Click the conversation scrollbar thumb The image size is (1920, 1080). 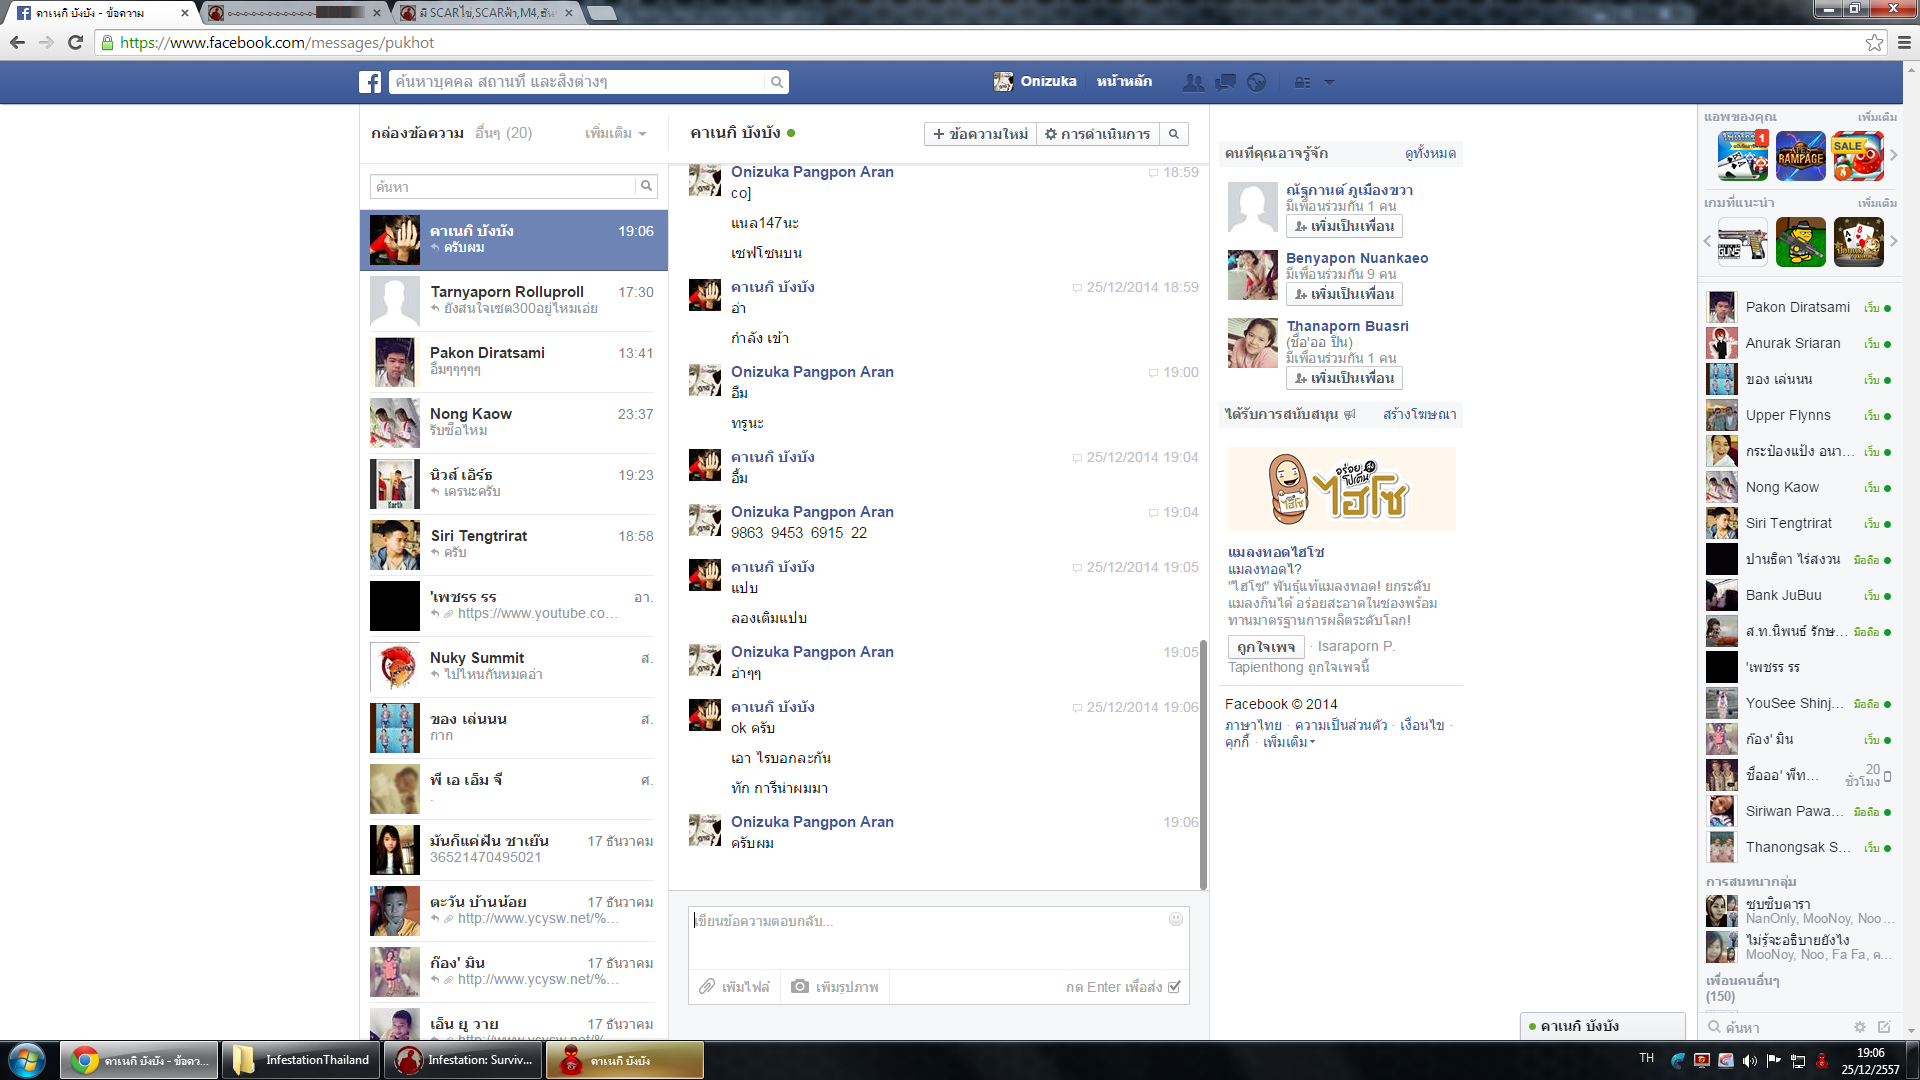coord(1203,764)
